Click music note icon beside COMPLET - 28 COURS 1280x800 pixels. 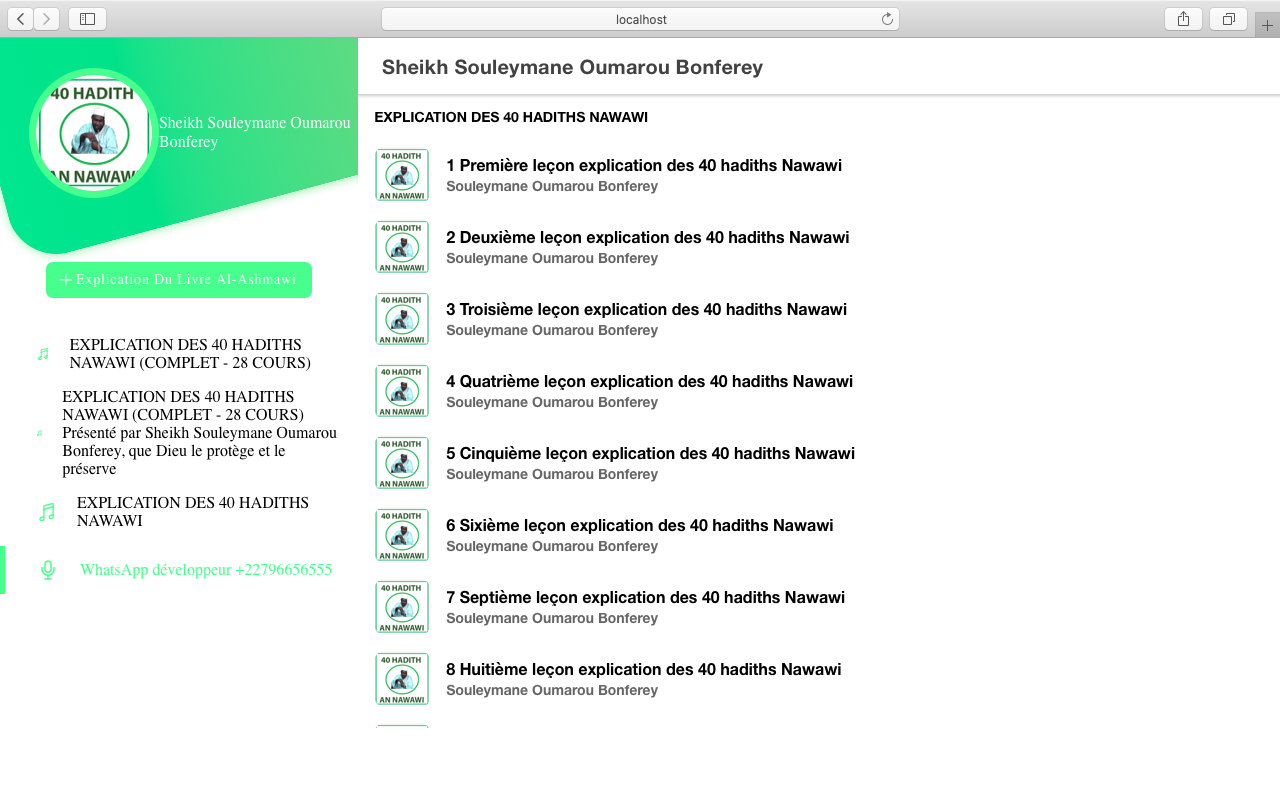coord(43,354)
